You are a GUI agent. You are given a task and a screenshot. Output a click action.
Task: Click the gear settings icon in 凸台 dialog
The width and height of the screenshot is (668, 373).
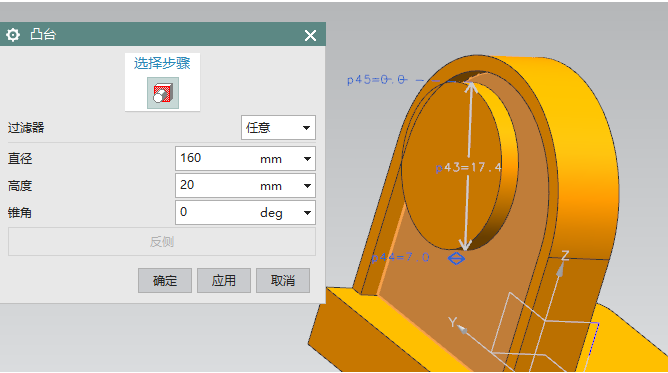coord(13,35)
